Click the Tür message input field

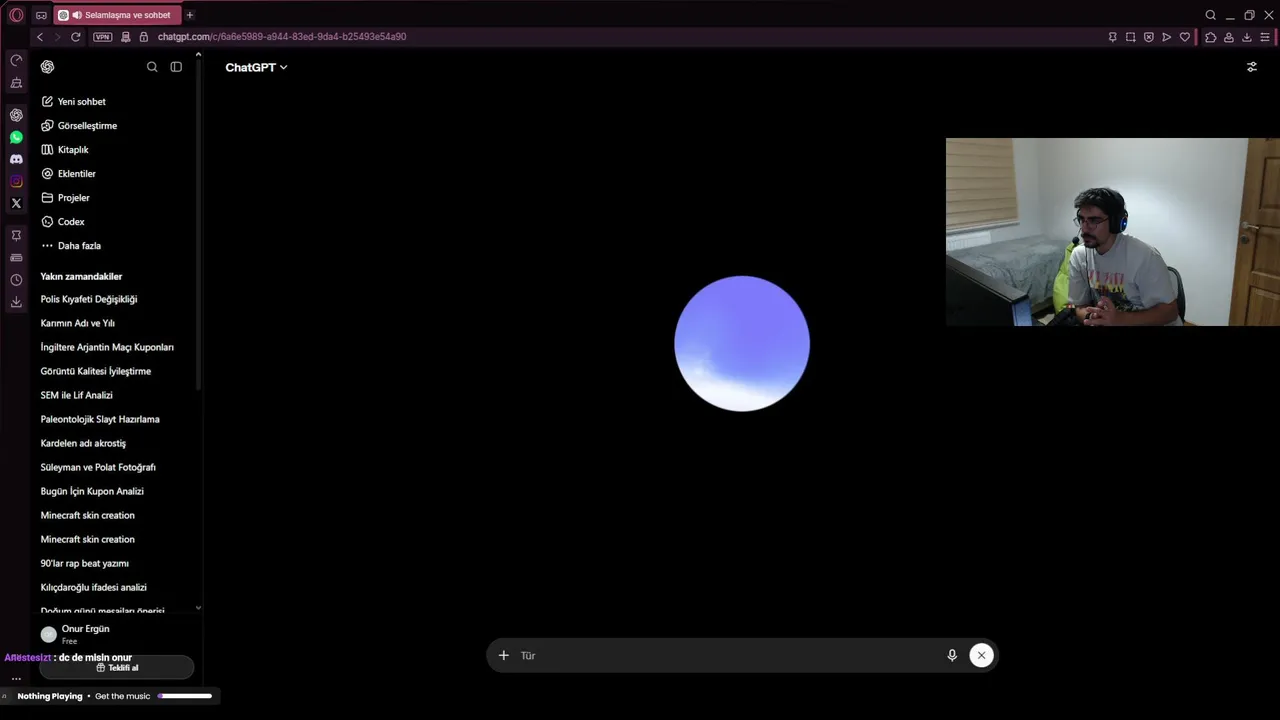[x=728, y=655]
